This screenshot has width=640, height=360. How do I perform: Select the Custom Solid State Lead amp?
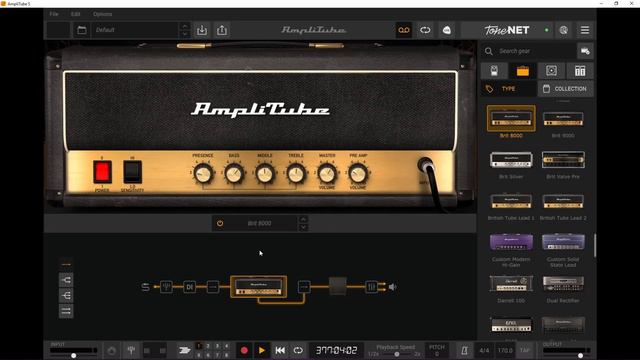click(x=563, y=242)
